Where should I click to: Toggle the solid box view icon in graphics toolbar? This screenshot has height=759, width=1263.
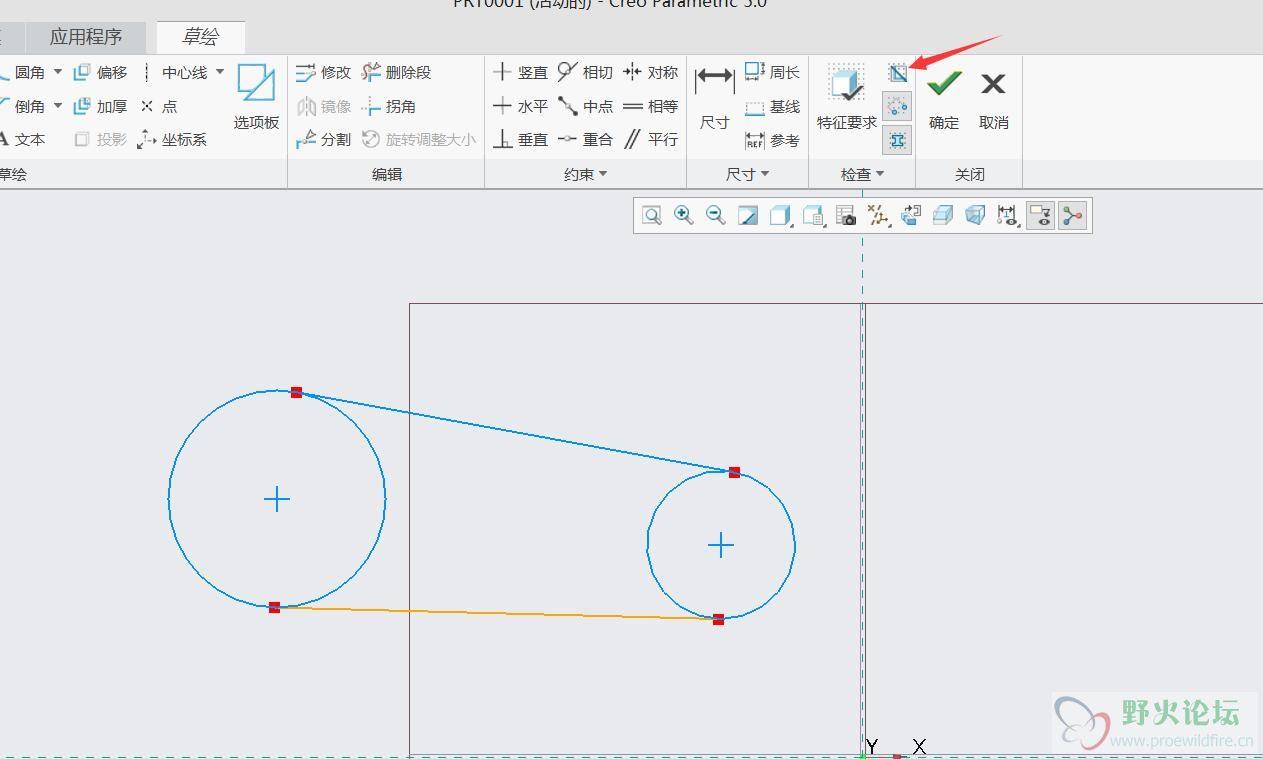pyautogui.click(x=942, y=215)
